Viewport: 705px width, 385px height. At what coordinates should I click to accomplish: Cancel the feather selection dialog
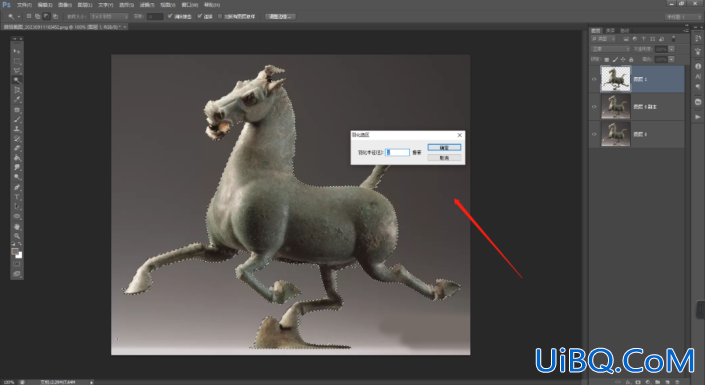click(x=444, y=158)
